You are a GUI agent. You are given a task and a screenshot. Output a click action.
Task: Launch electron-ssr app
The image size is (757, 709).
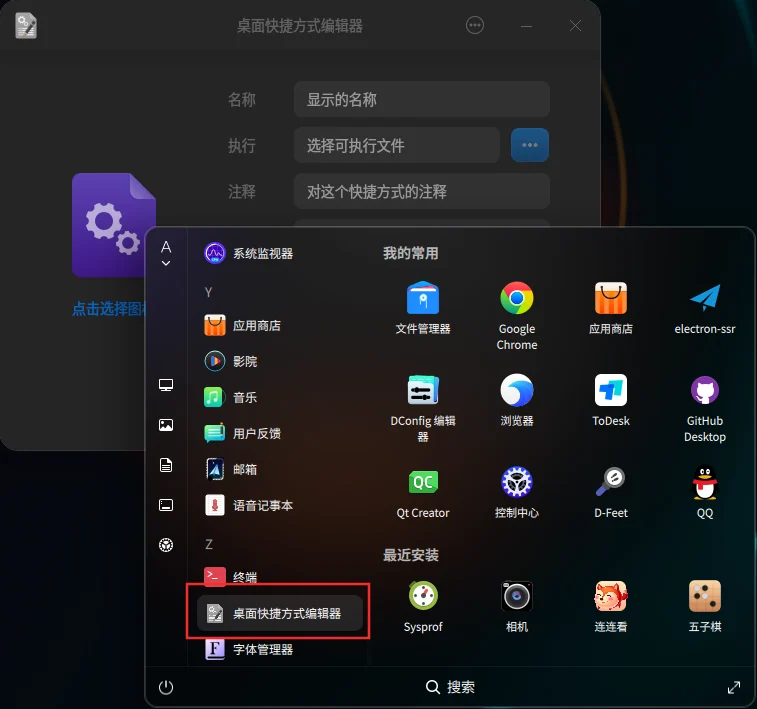(704, 308)
